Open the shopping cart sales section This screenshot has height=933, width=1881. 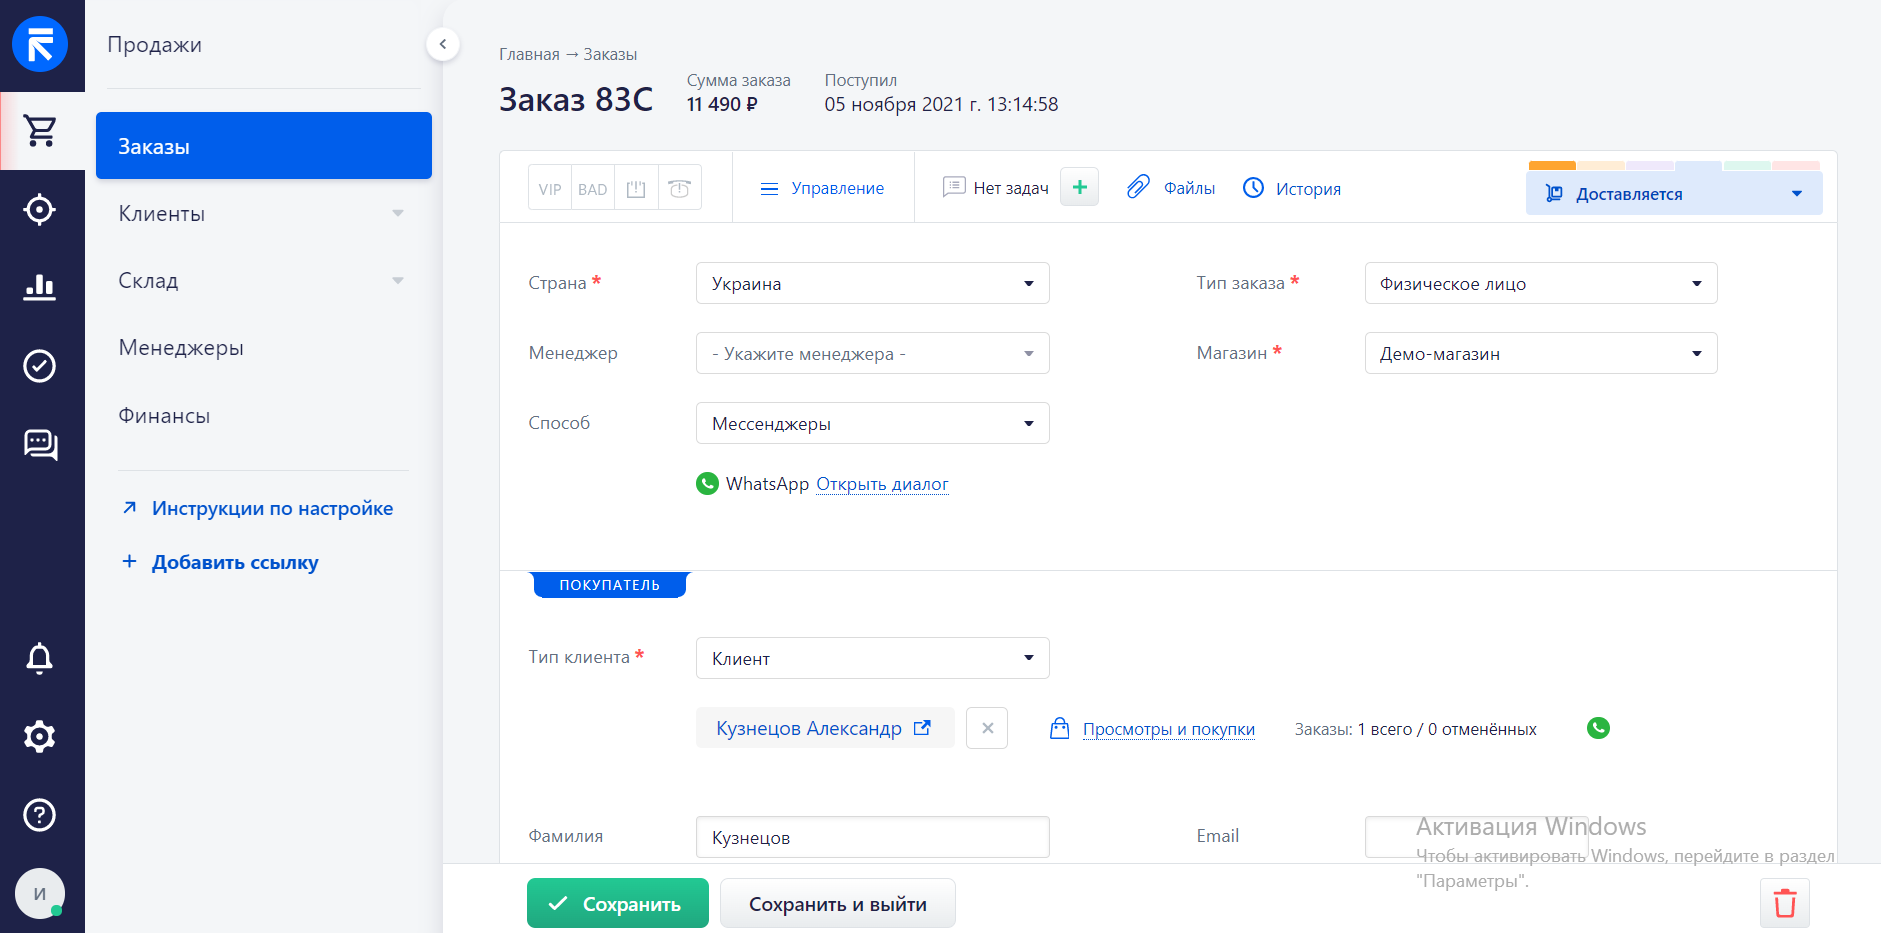click(41, 131)
